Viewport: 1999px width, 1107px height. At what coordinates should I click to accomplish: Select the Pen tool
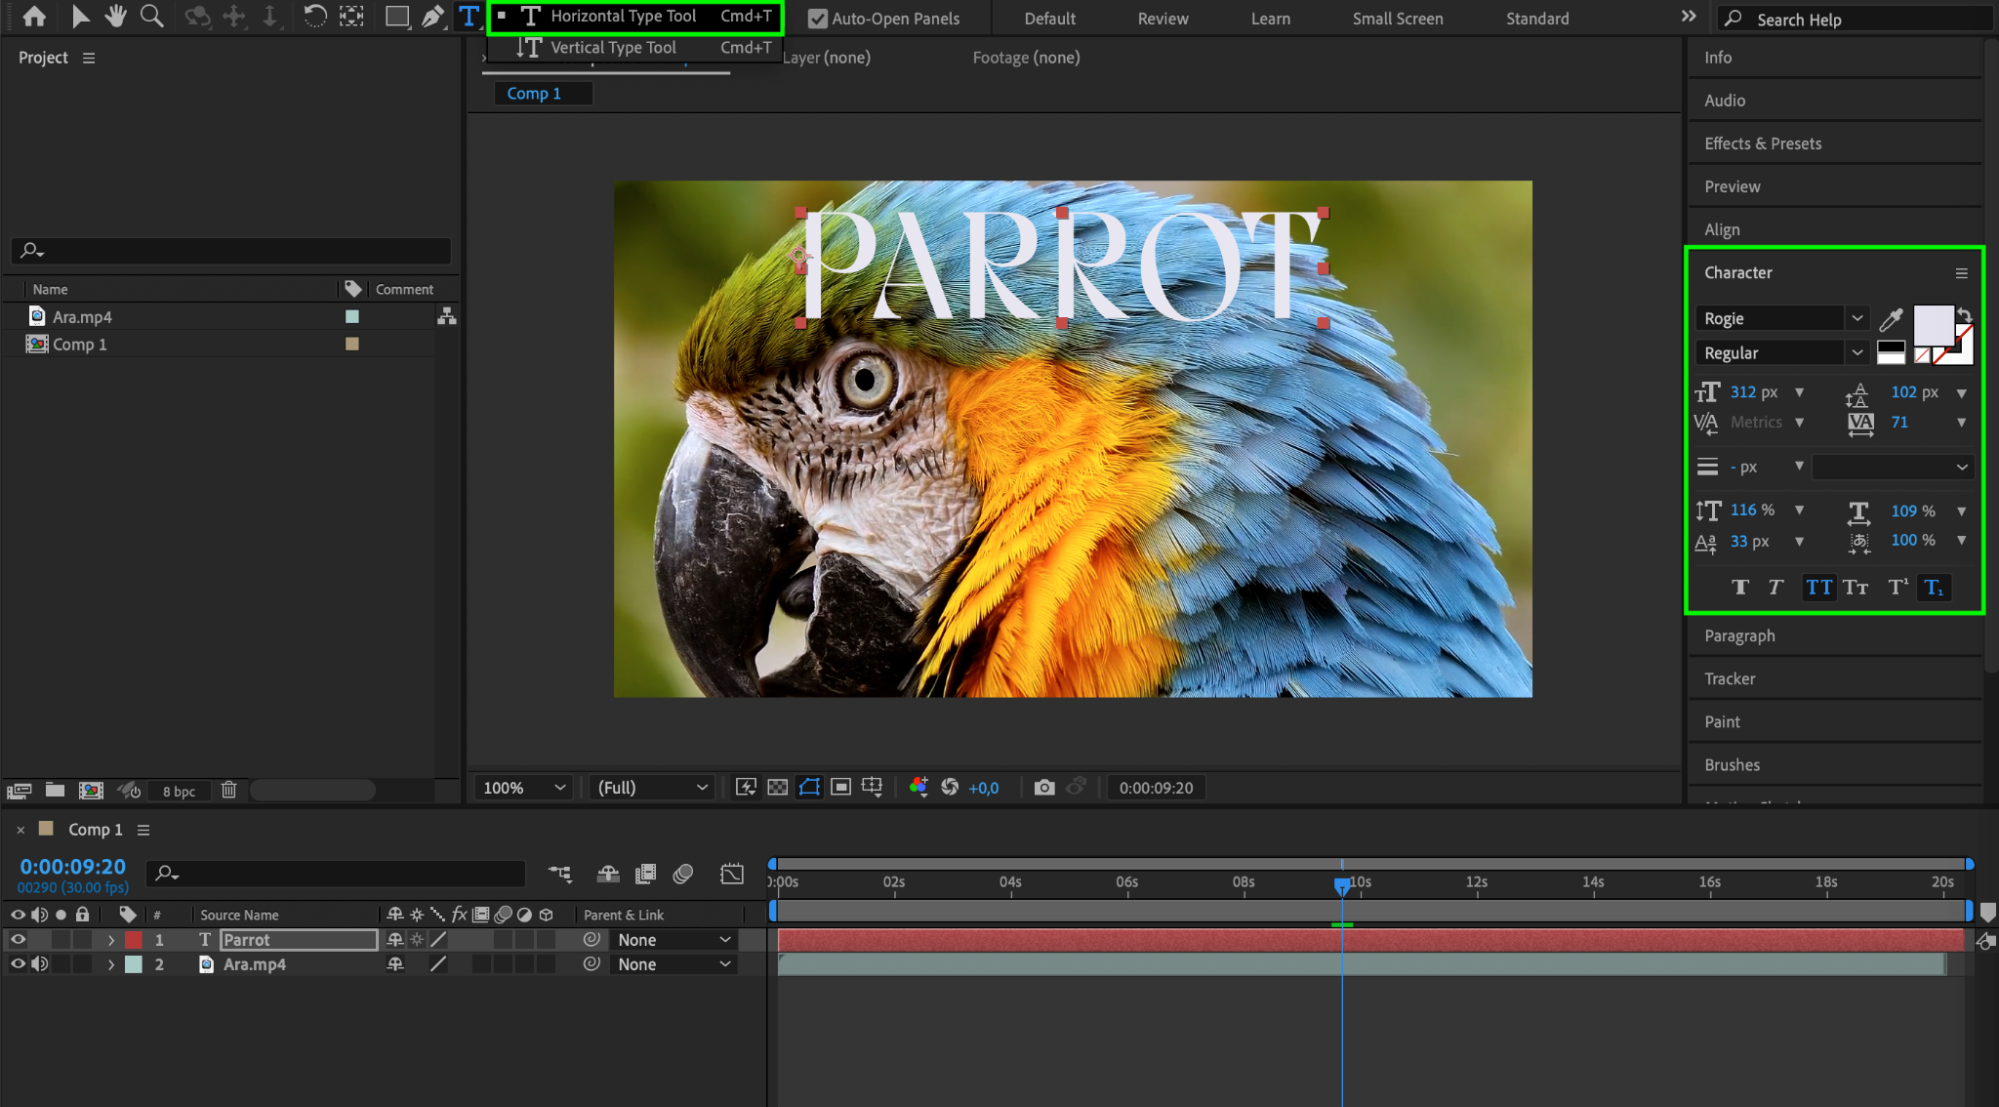coord(432,16)
